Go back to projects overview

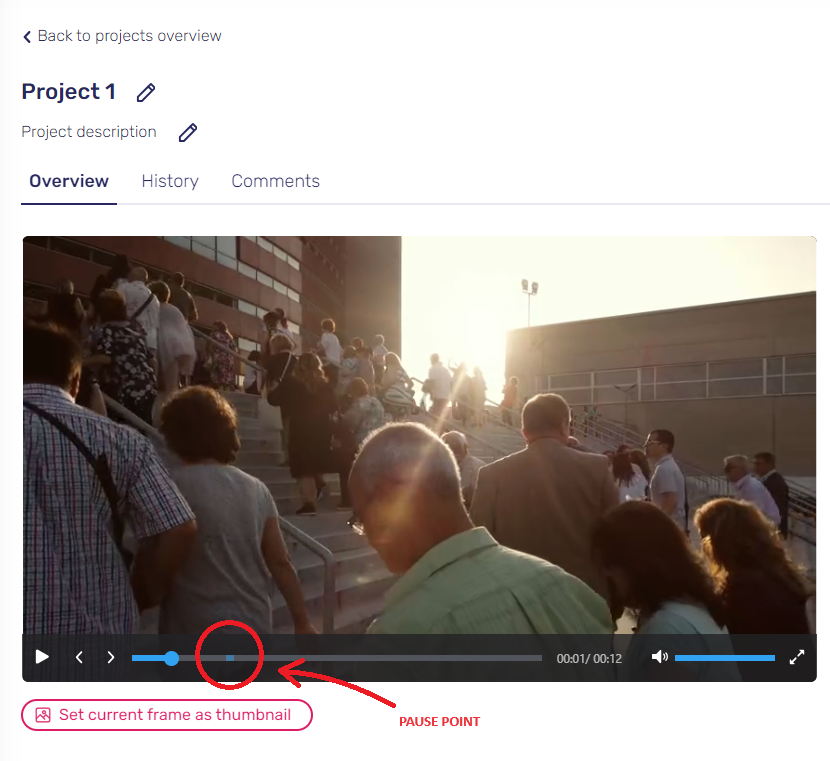(122, 36)
